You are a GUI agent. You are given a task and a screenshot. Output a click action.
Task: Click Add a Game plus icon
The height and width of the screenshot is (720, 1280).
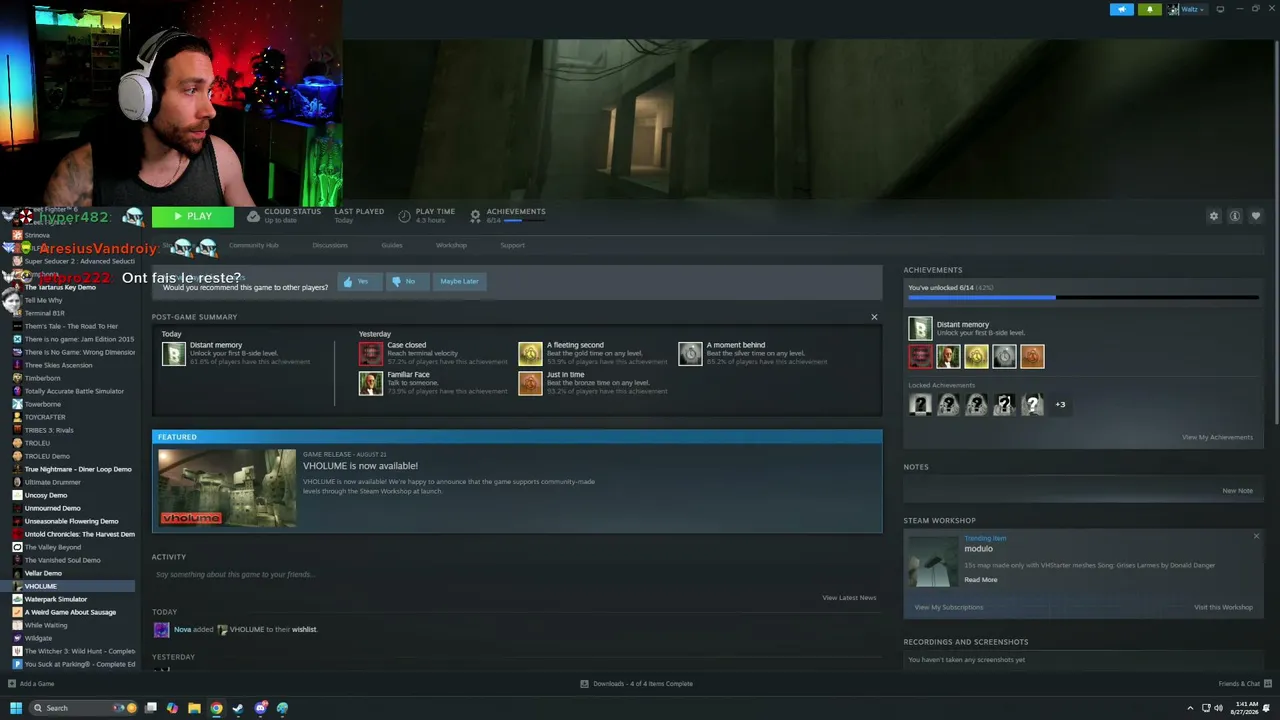point(12,684)
